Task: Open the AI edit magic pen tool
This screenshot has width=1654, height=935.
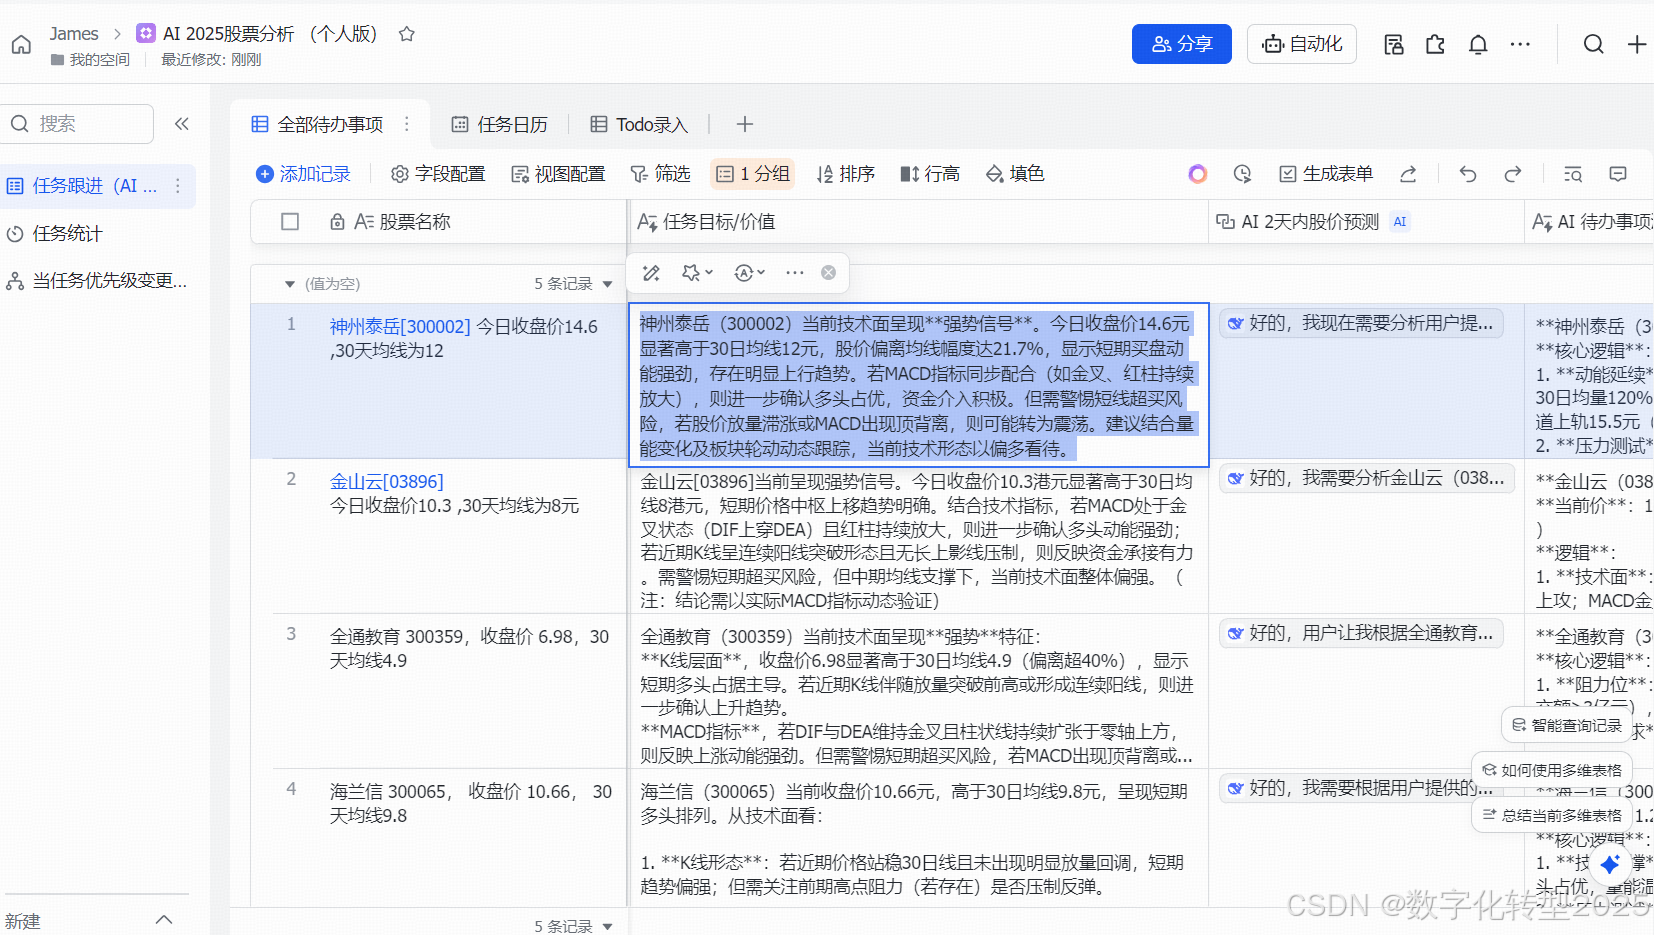Action: click(650, 272)
